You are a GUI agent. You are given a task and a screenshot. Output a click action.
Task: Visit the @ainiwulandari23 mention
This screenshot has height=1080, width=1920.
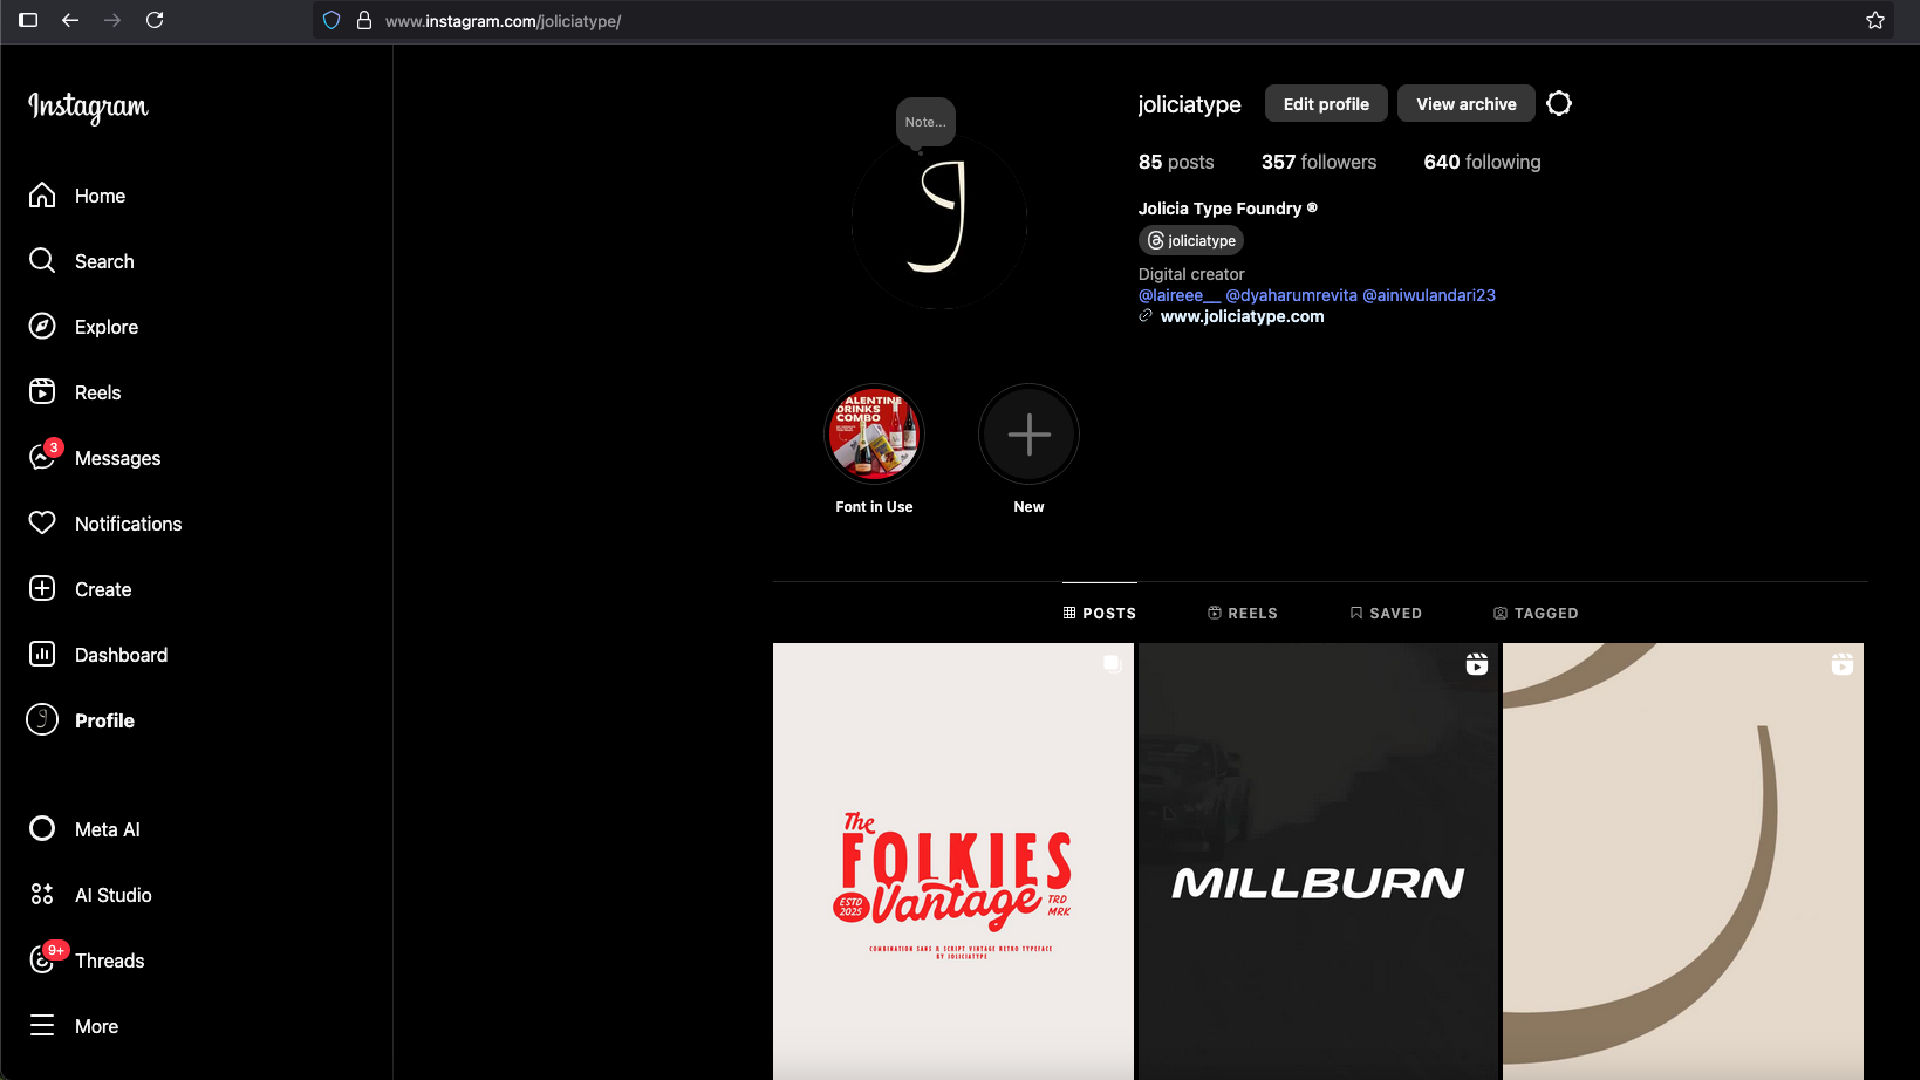point(1429,295)
